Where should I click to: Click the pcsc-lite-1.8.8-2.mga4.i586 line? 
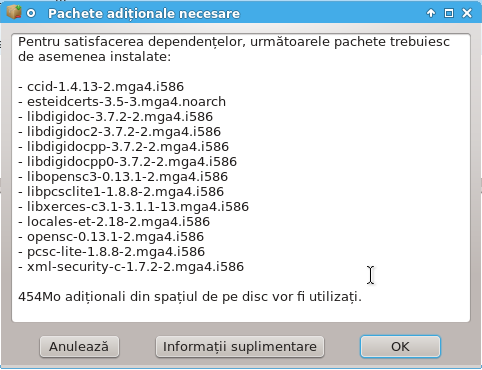click(111, 252)
